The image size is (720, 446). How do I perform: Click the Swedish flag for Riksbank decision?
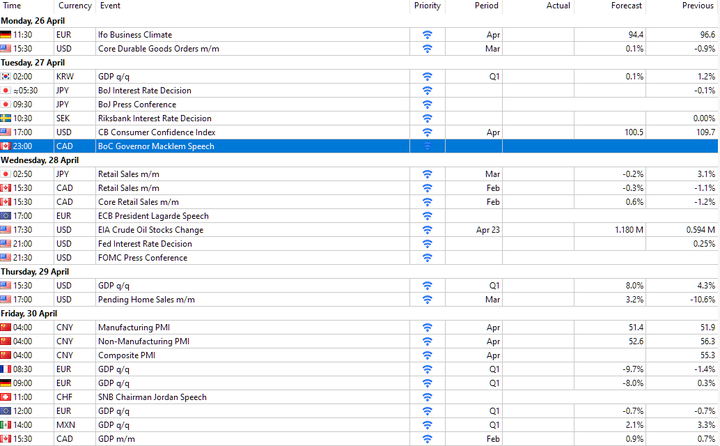pyautogui.click(x=6, y=119)
